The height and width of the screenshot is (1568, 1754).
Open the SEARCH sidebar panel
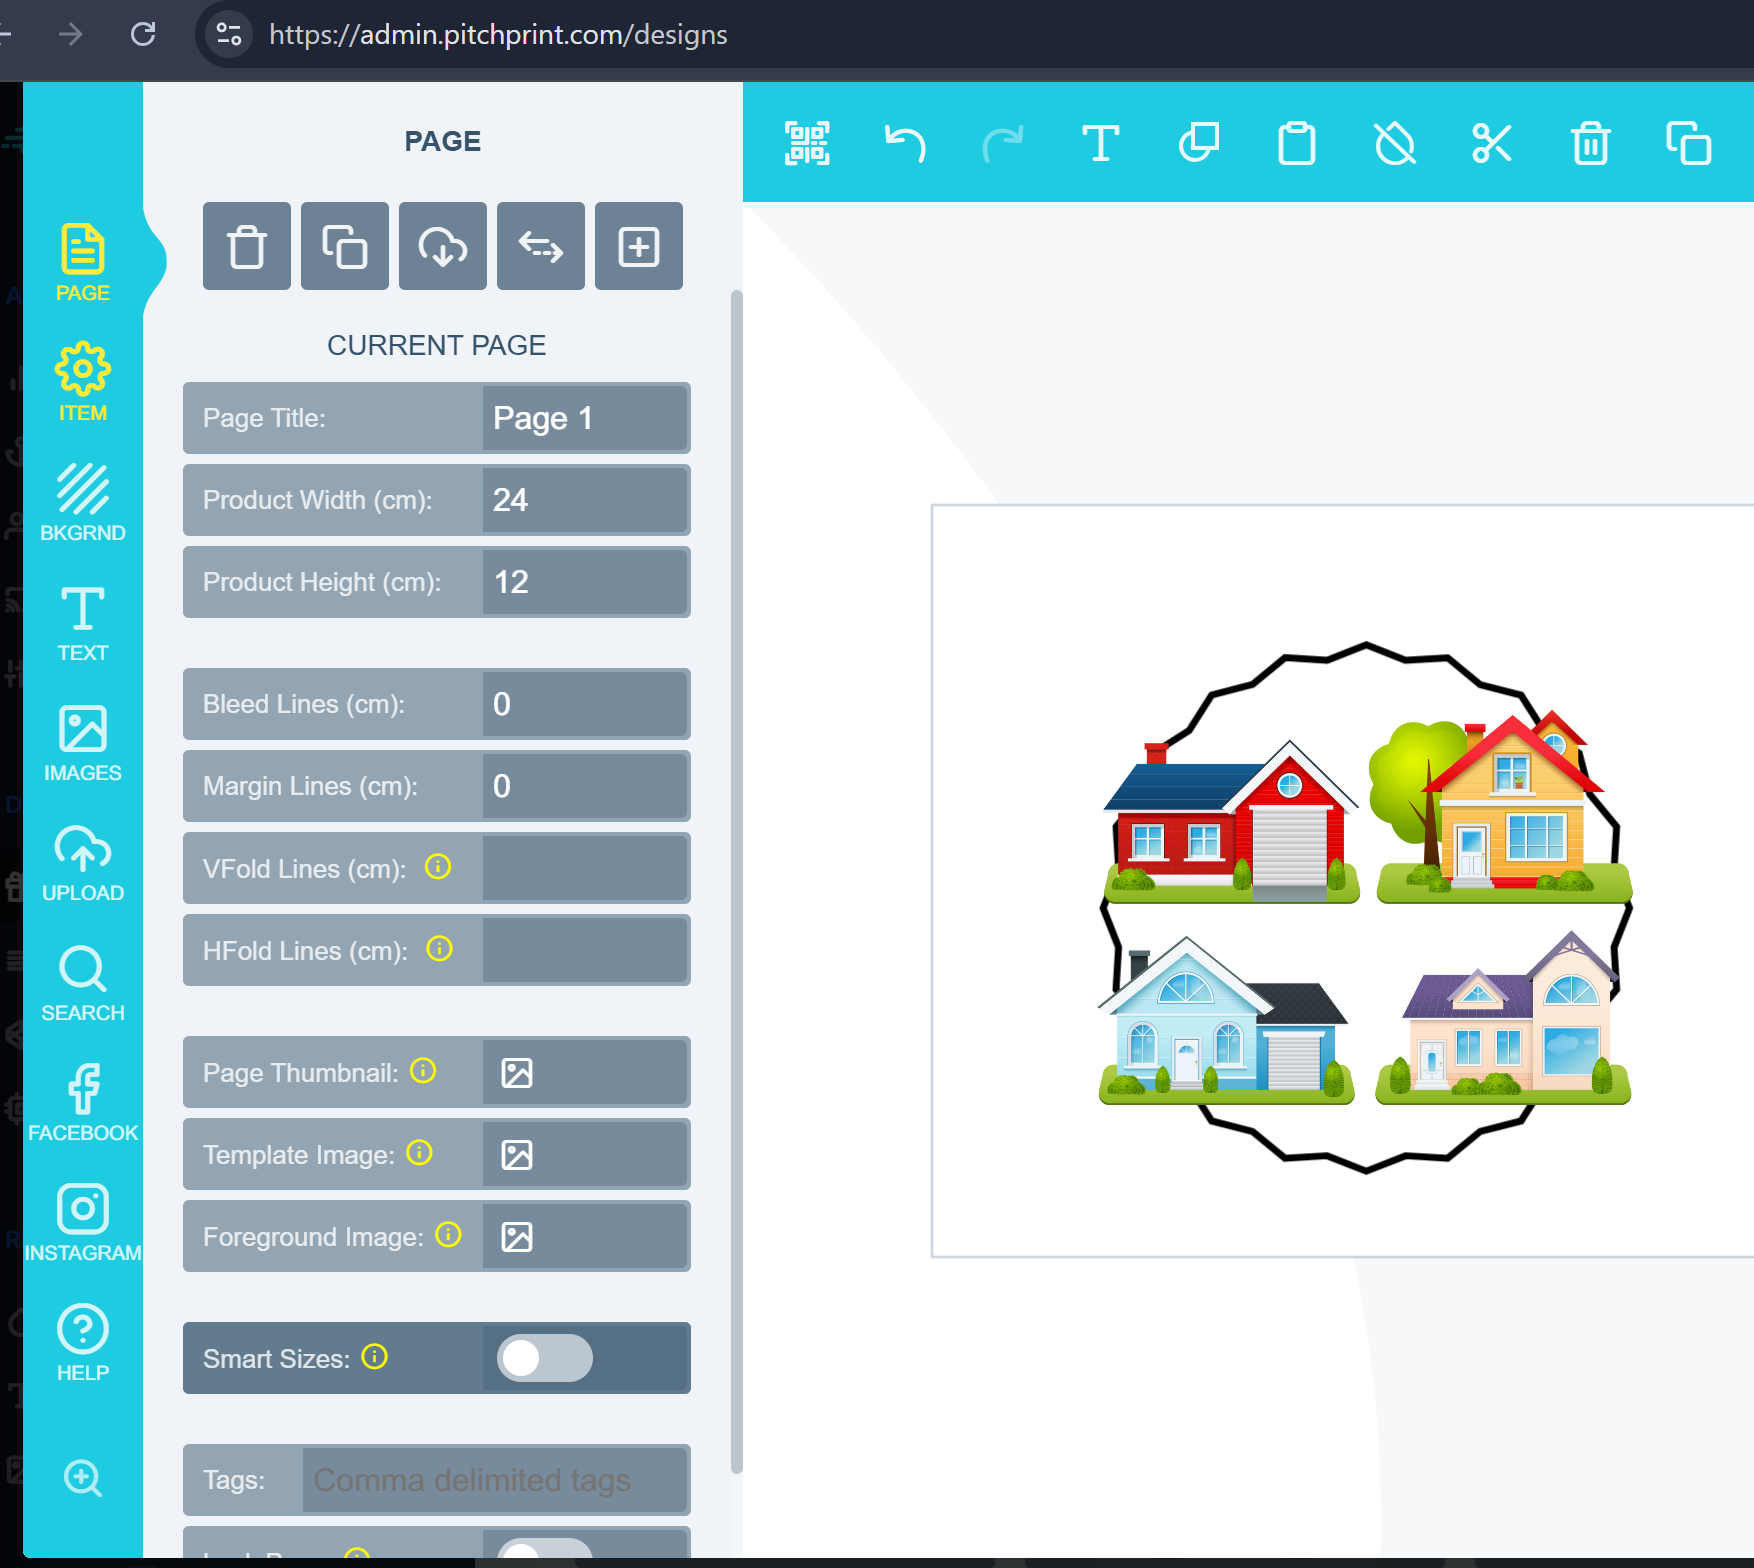coord(83,983)
